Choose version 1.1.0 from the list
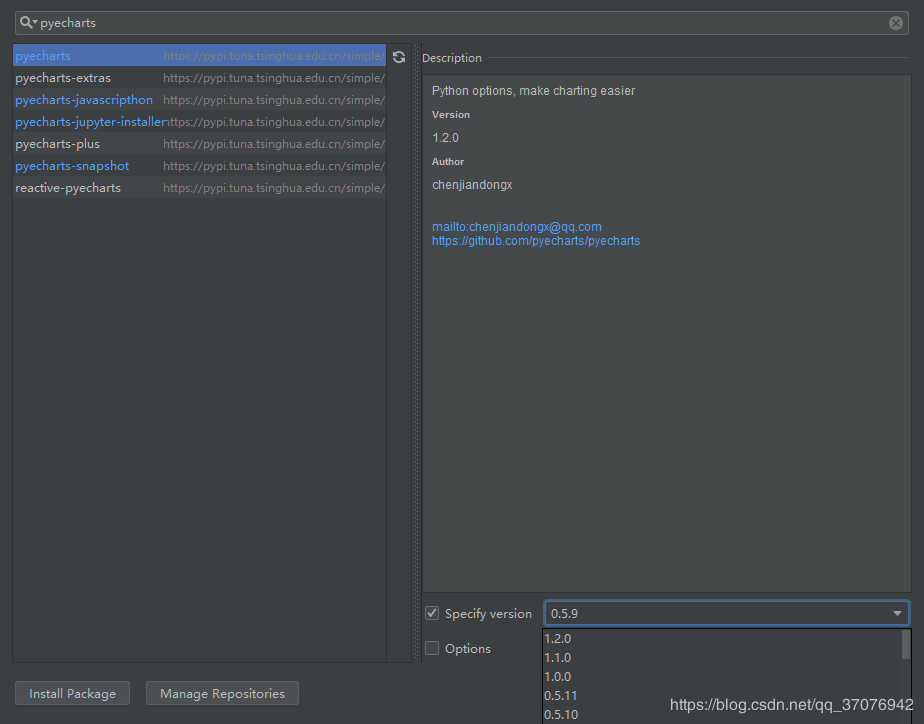 coord(722,657)
